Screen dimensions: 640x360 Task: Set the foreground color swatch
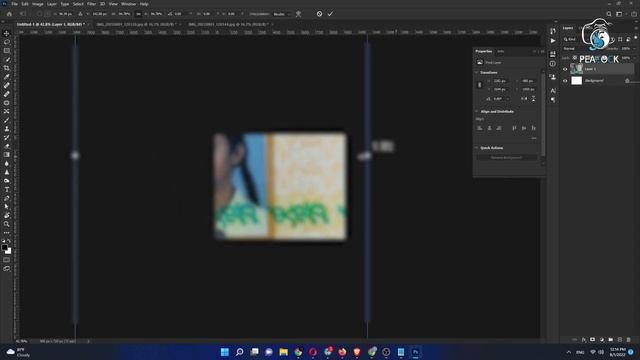tap(4, 247)
